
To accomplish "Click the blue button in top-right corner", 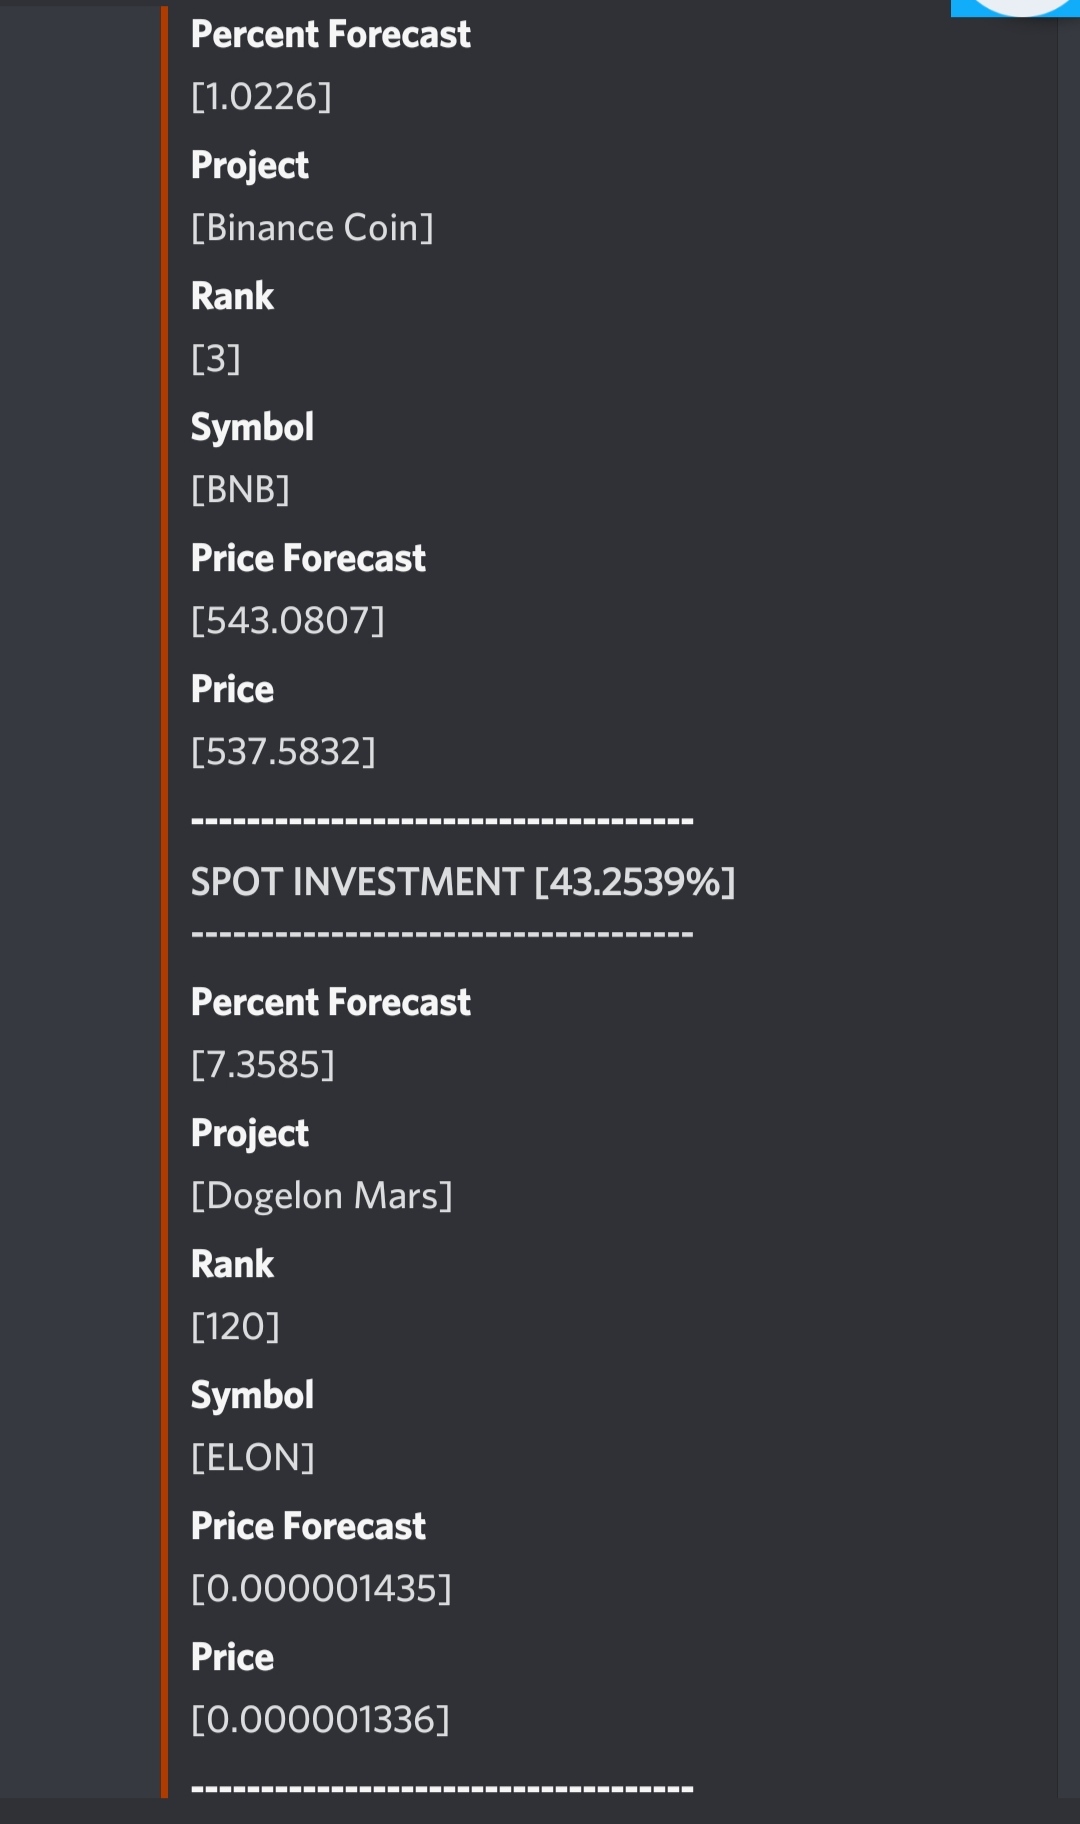I will [x=1015, y=8].
